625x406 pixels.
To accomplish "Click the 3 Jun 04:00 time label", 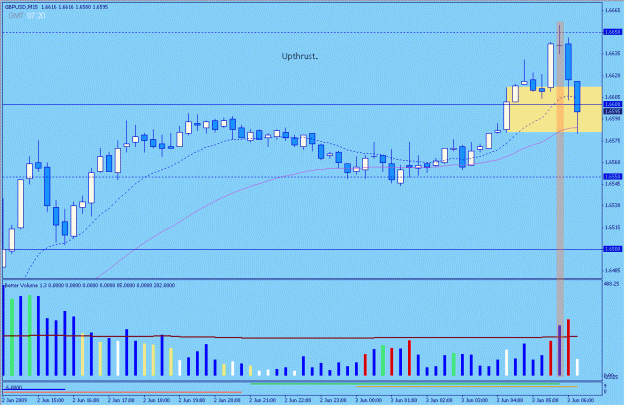I will click(x=510, y=400).
